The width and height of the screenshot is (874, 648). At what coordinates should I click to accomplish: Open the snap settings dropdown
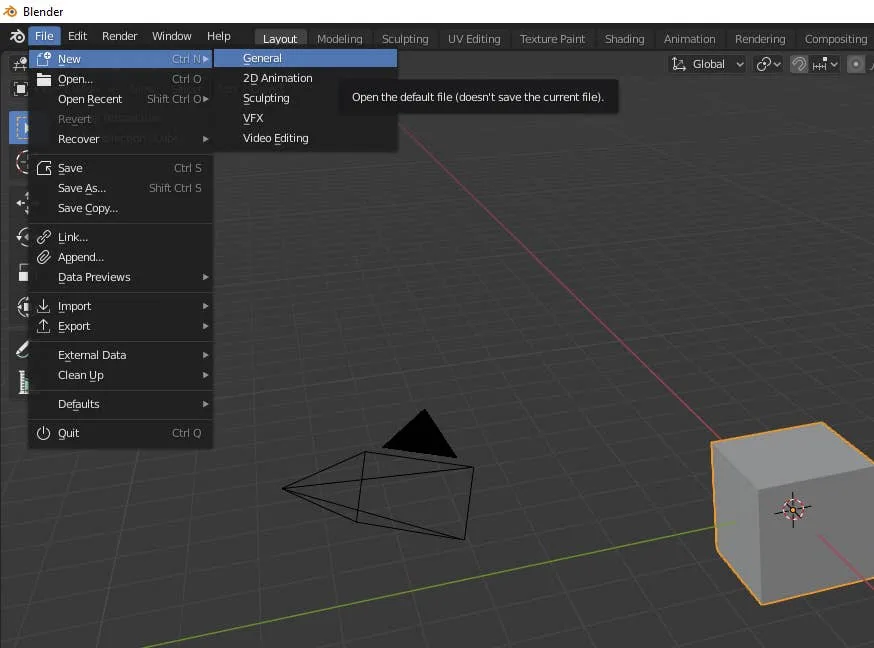pyautogui.click(x=826, y=64)
